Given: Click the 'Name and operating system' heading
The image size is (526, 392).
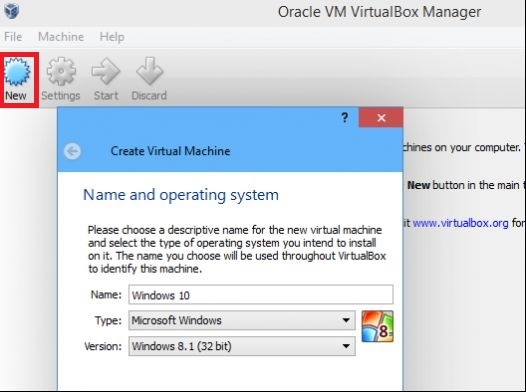Looking at the screenshot, I should click(x=181, y=195).
